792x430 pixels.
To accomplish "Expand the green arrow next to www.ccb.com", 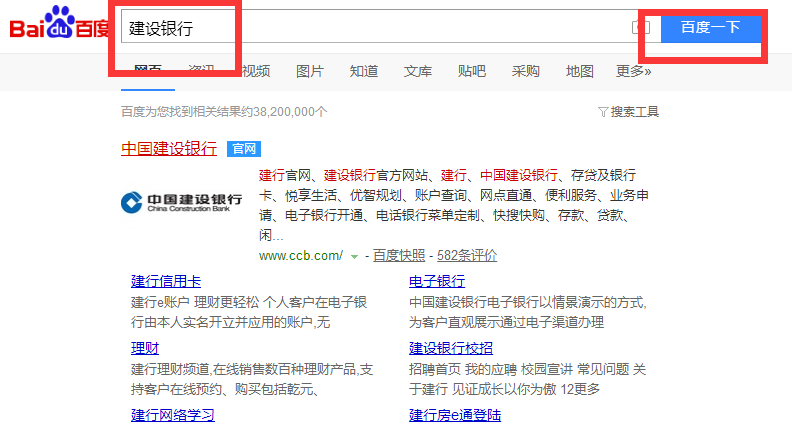I will 354,257.
